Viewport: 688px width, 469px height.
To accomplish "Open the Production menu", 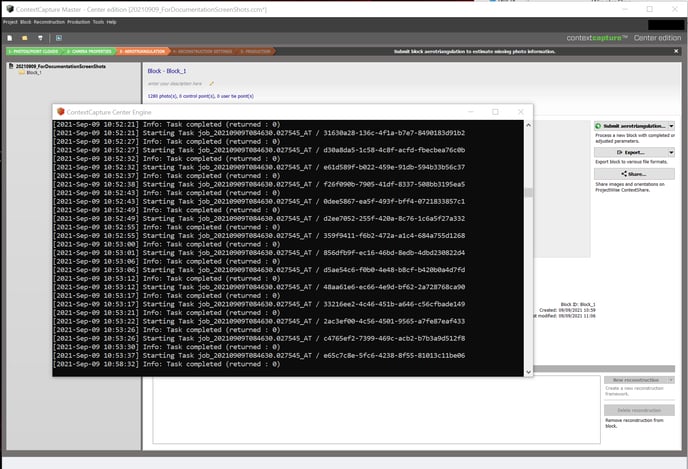I will [79, 22].
